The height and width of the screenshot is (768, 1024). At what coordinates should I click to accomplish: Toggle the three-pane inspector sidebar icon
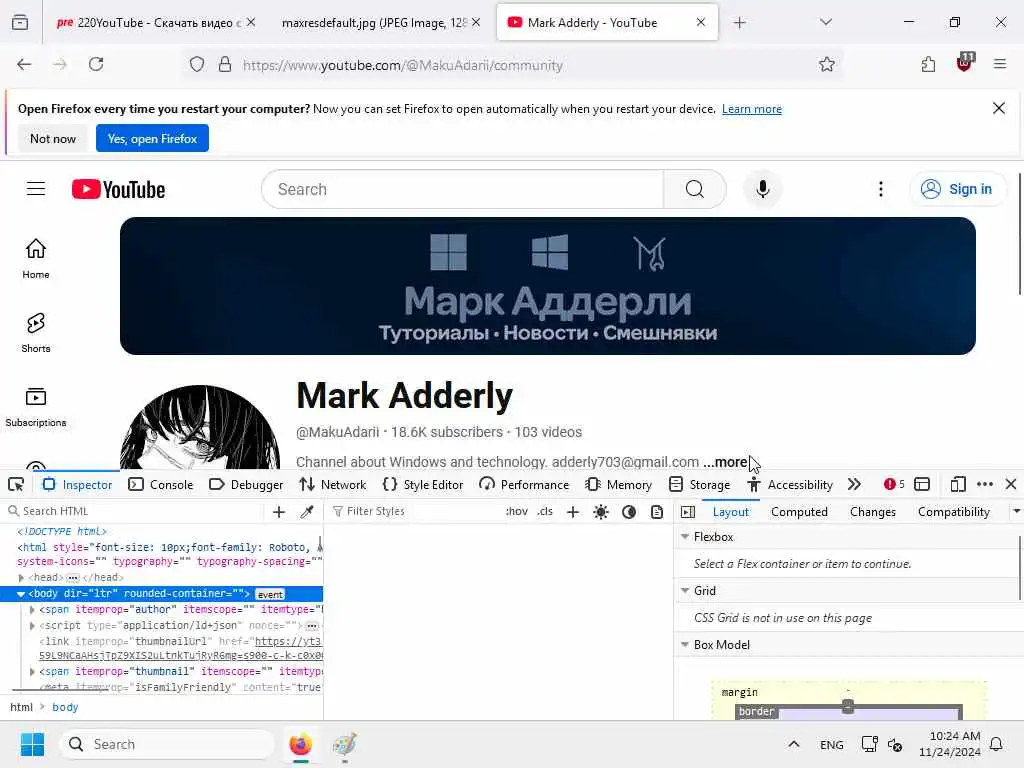[688, 512]
